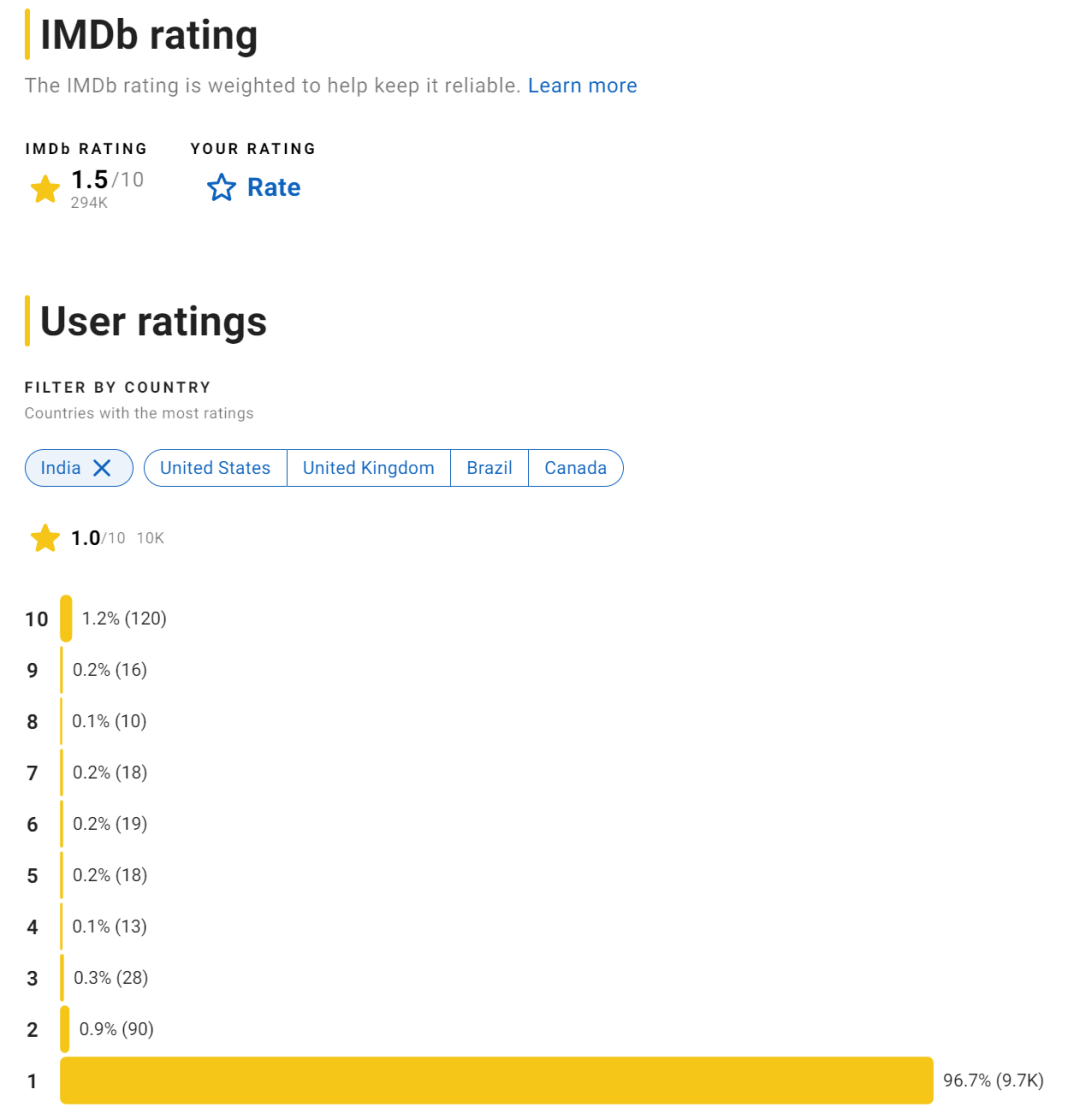Click the bar for rating 10

[x=66, y=618]
